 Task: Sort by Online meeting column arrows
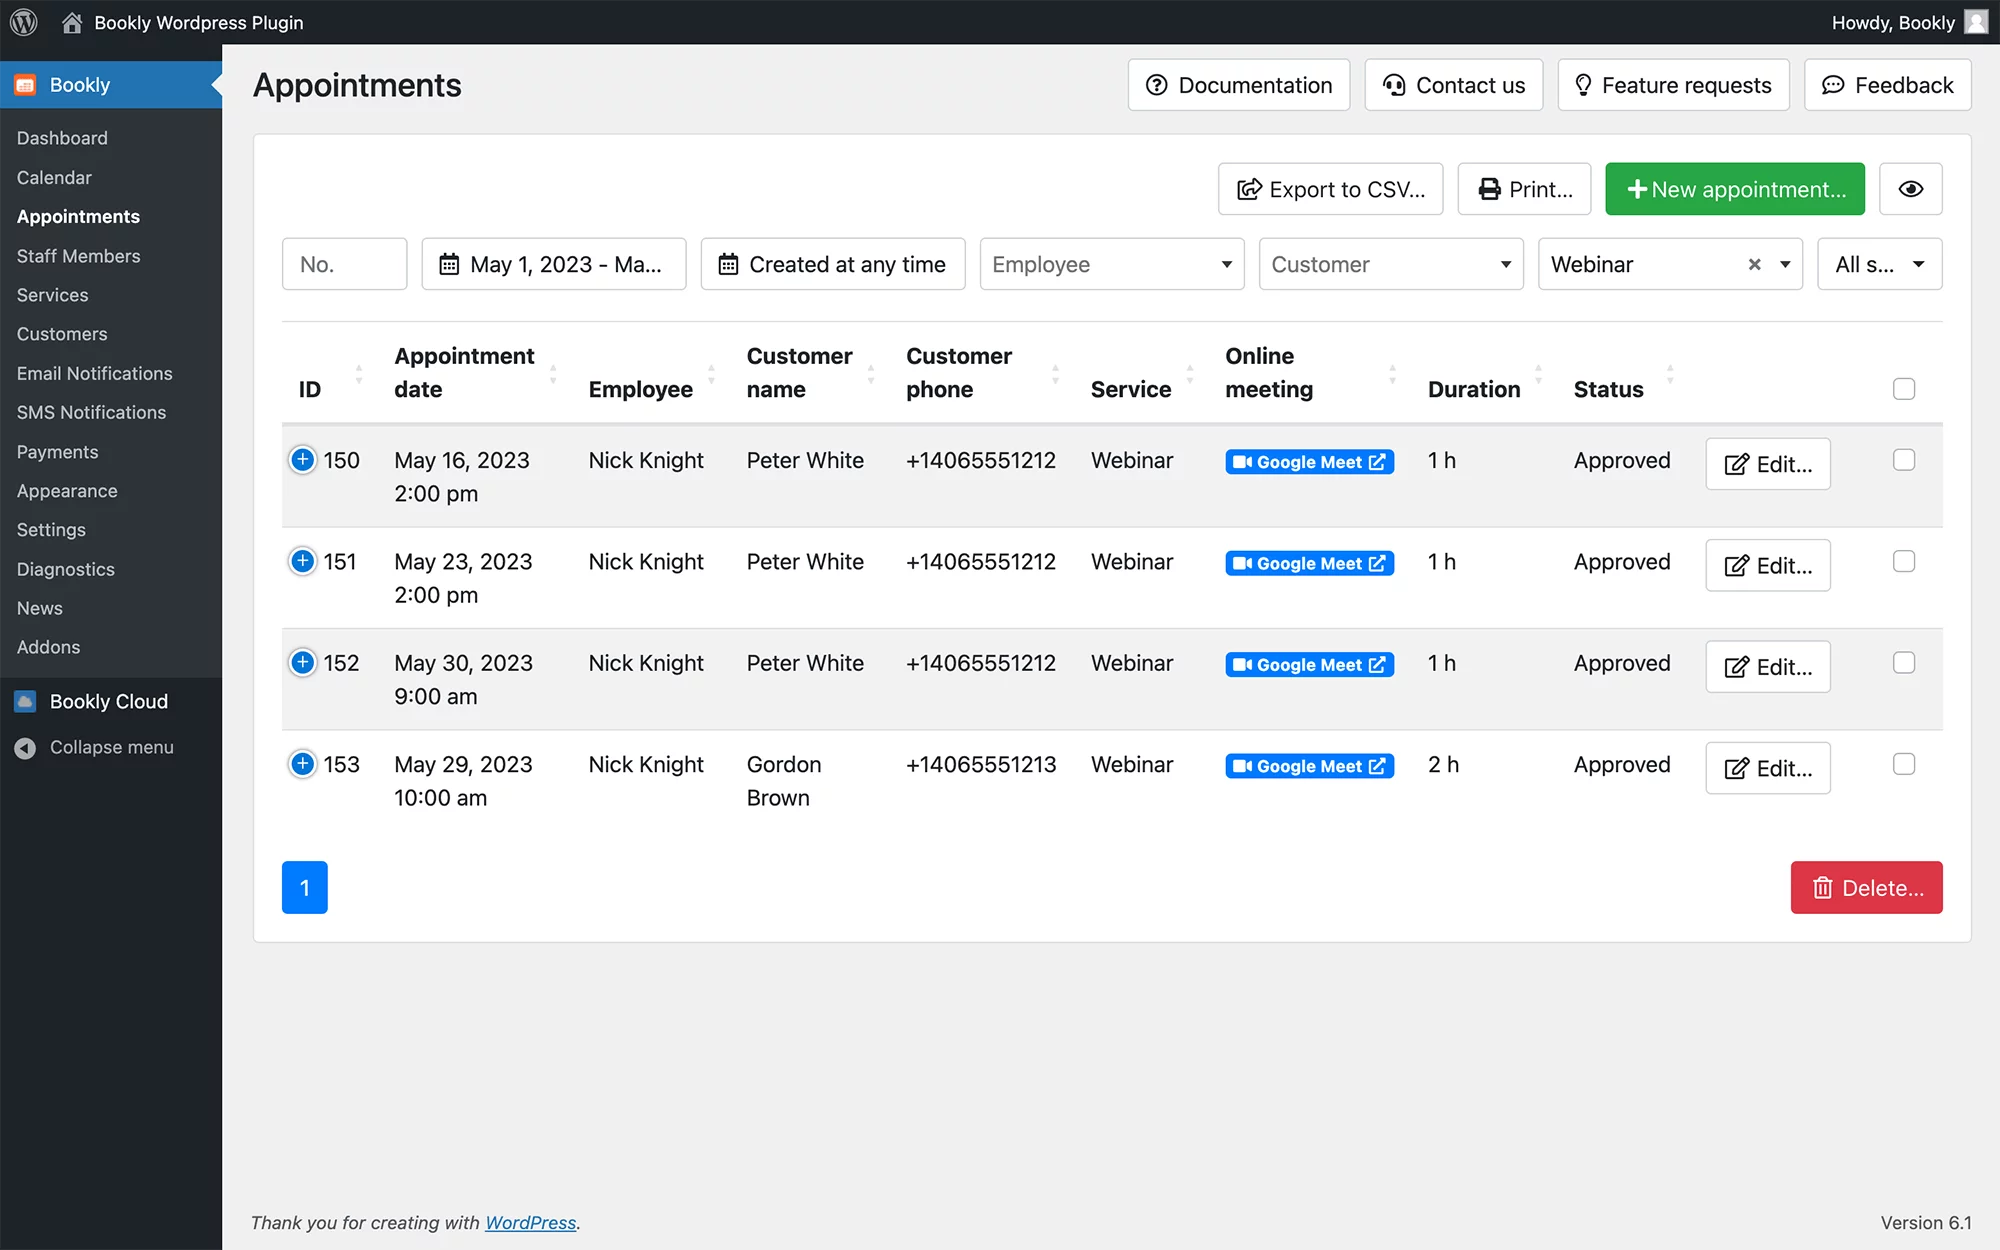coord(1392,375)
